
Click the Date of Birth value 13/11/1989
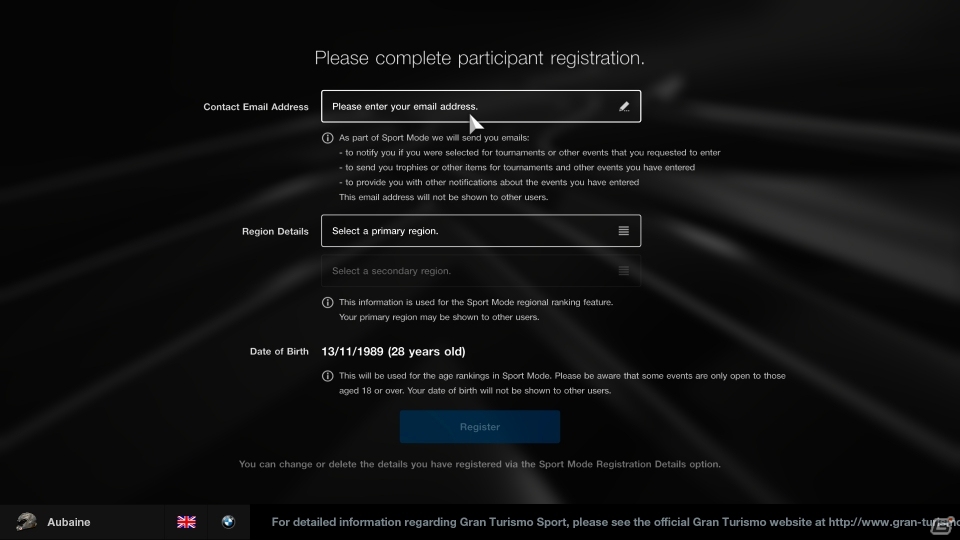coord(393,351)
